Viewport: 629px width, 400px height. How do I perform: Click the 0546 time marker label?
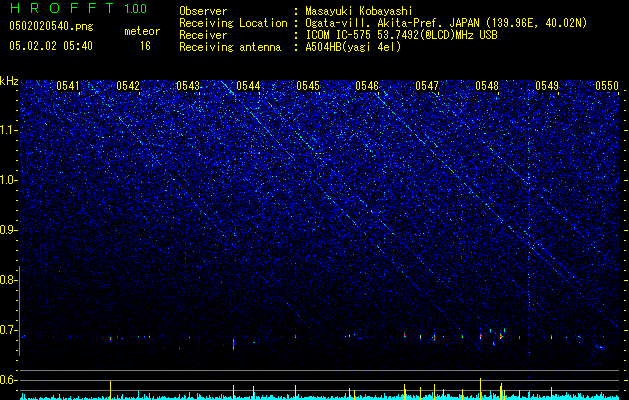pos(367,86)
